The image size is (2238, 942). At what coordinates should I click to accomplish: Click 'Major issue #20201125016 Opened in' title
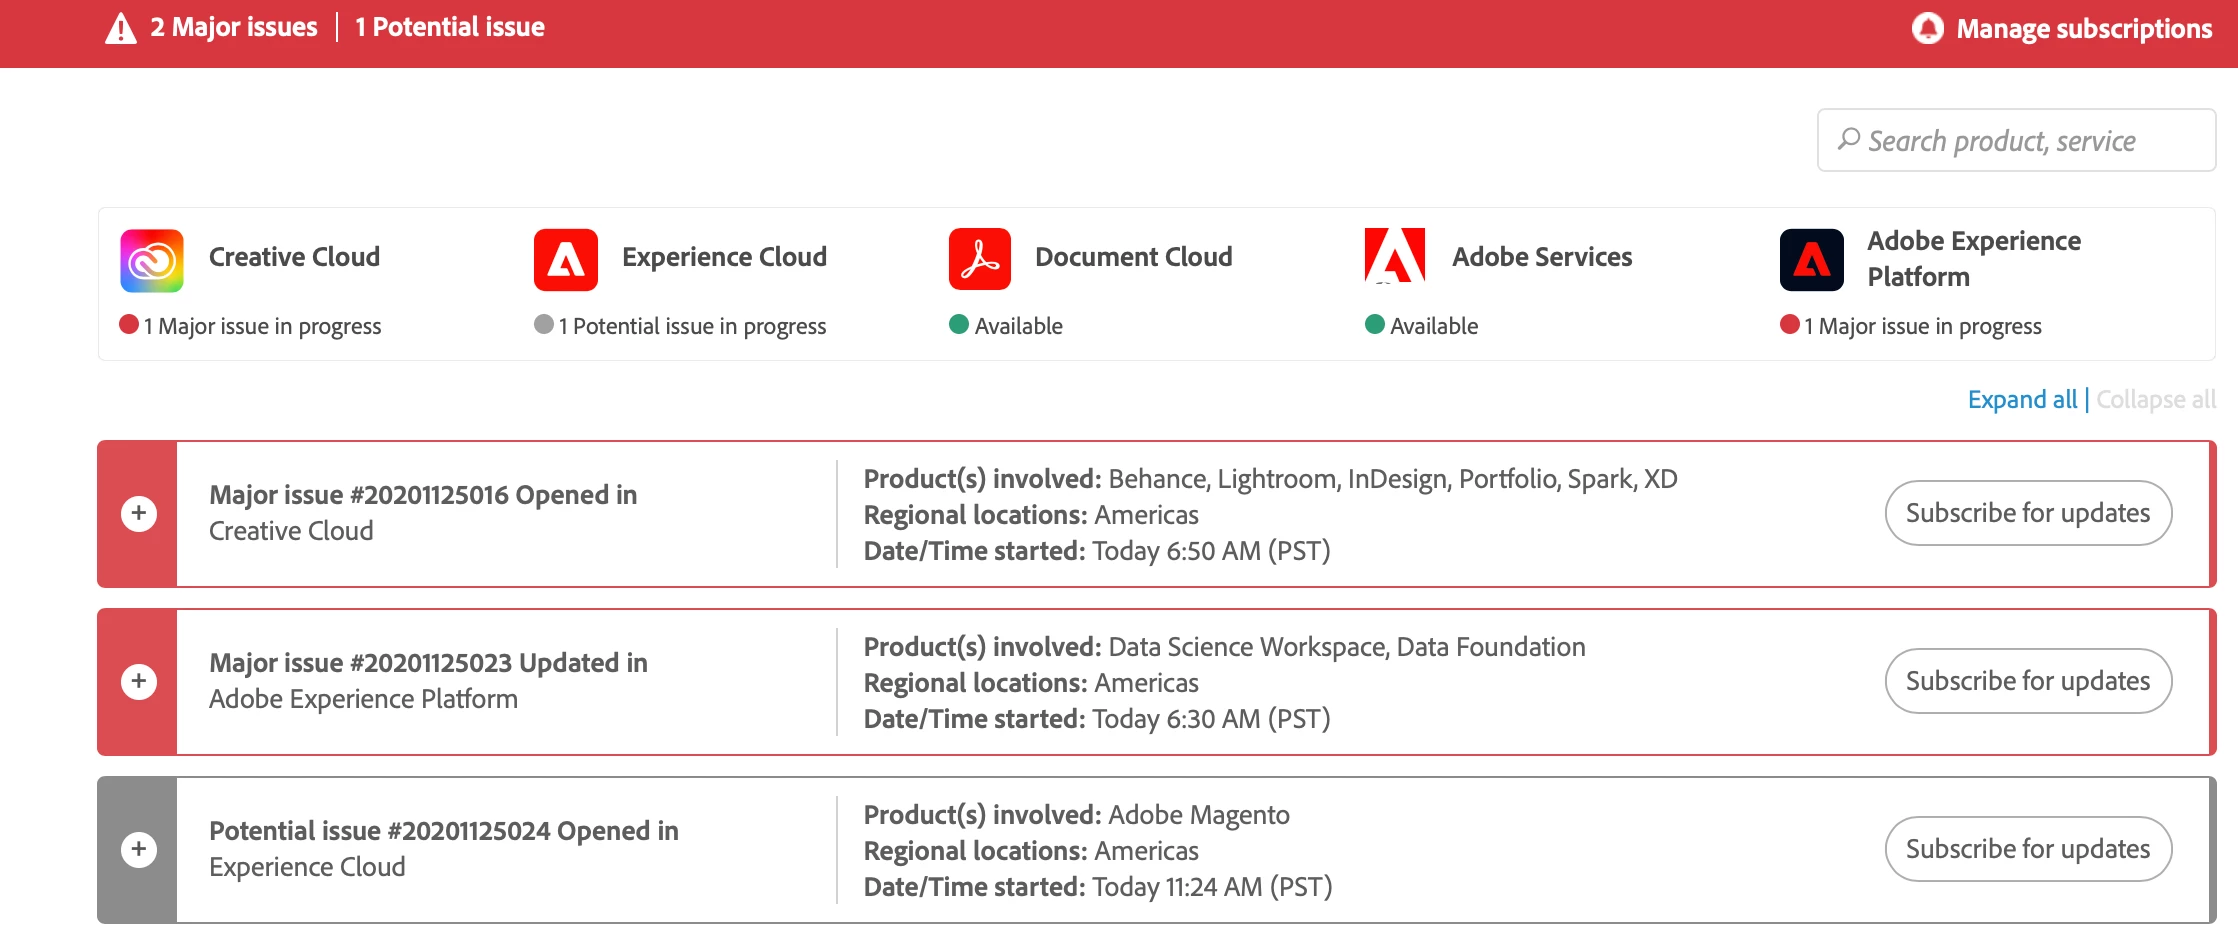423,495
